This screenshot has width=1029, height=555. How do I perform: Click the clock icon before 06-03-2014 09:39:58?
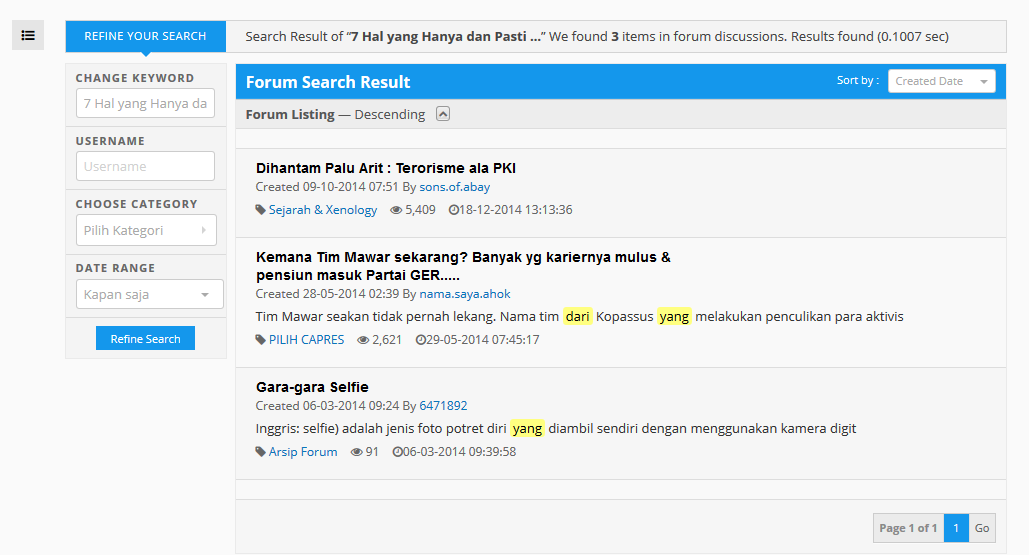[x=397, y=452]
